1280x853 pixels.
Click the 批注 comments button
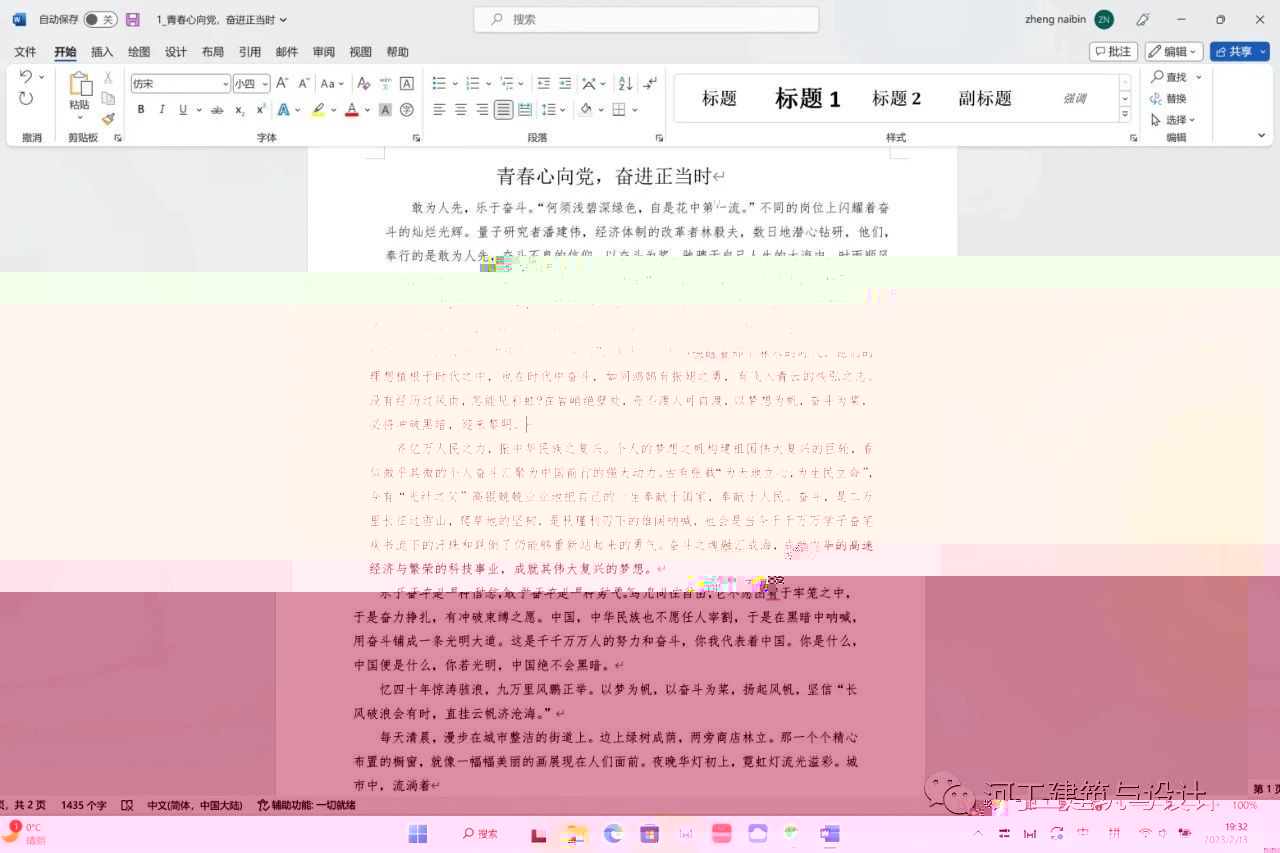click(x=1113, y=51)
